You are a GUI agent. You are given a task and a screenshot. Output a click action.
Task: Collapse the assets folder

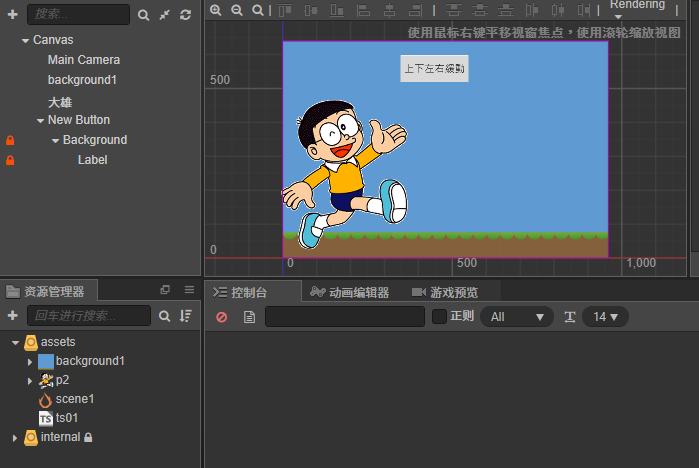tap(15, 342)
